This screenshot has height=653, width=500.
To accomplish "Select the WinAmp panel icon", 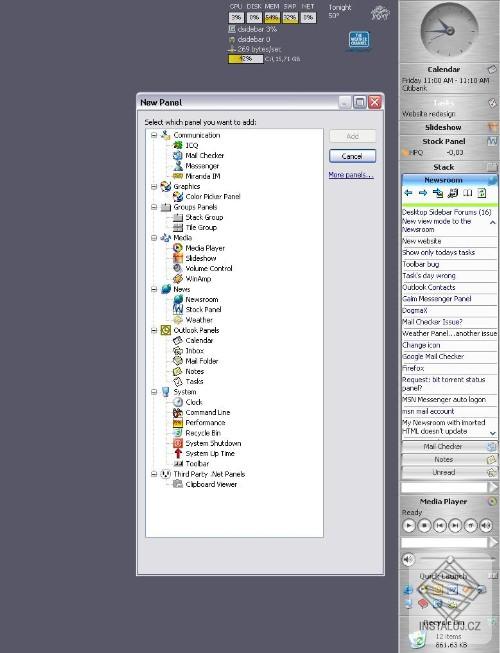I will [x=178, y=279].
